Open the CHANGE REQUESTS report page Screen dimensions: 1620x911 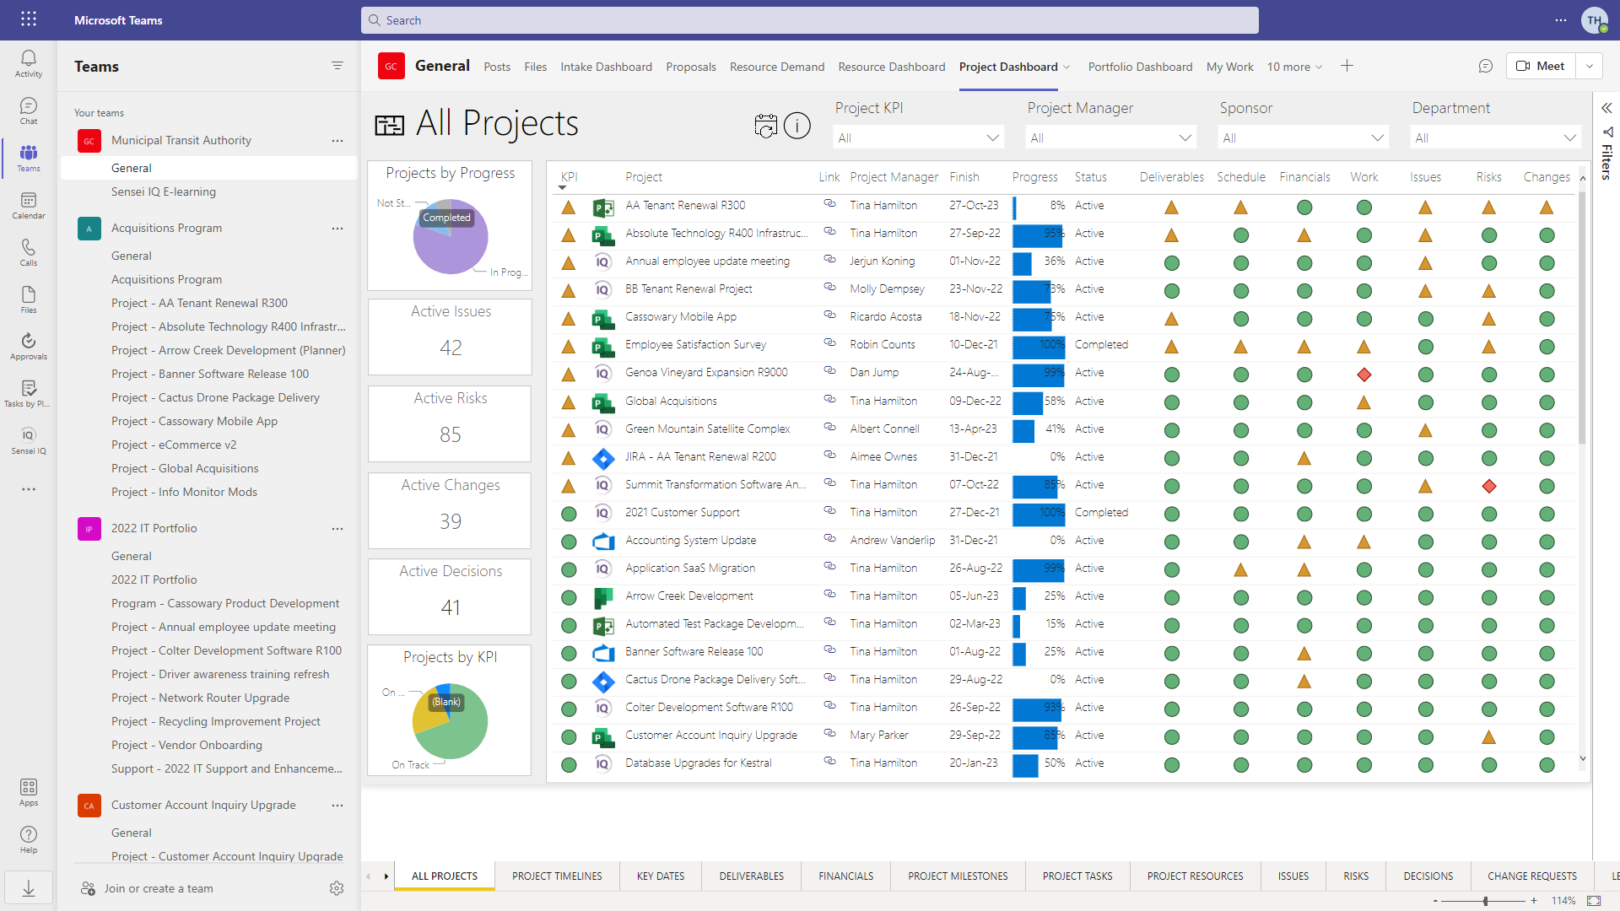click(1532, 876)
